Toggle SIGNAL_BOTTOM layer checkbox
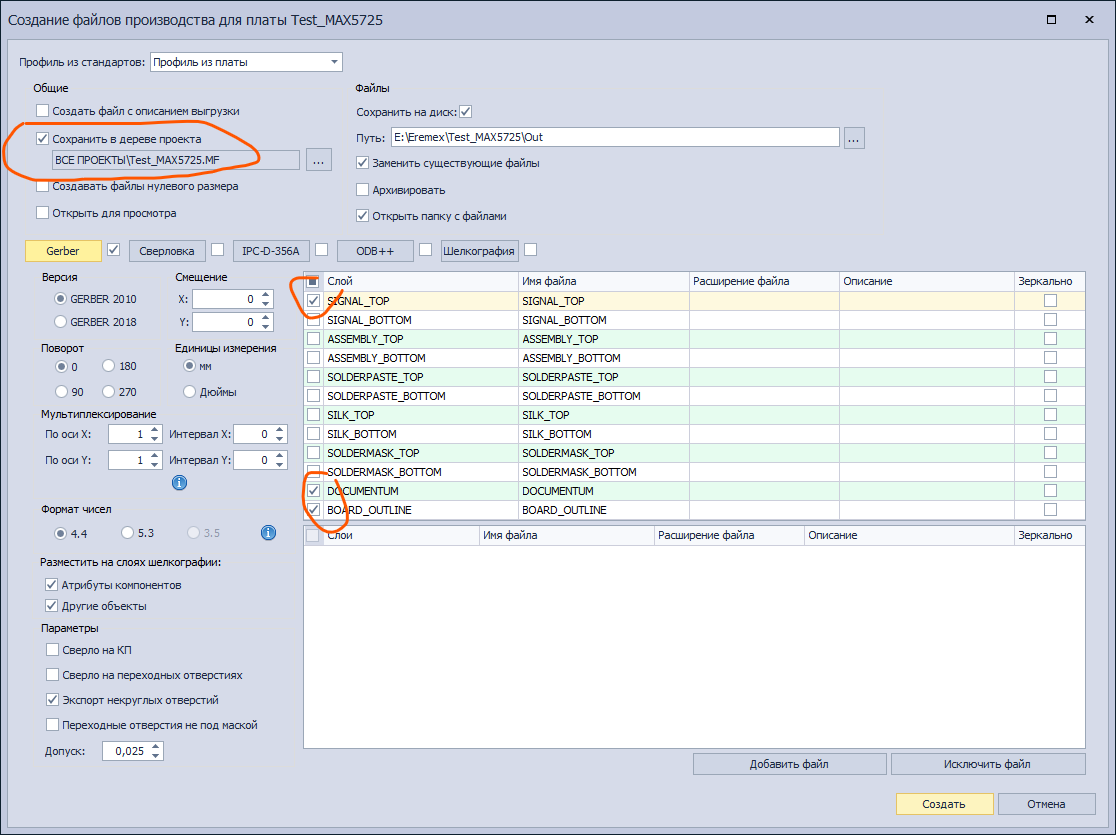 (x=314, y=320)
